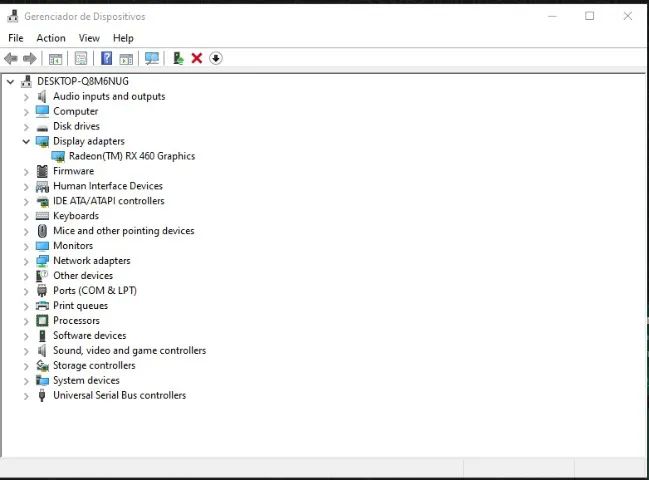Open the Help menu
The image size is (649, 480).
coord(123,38)
